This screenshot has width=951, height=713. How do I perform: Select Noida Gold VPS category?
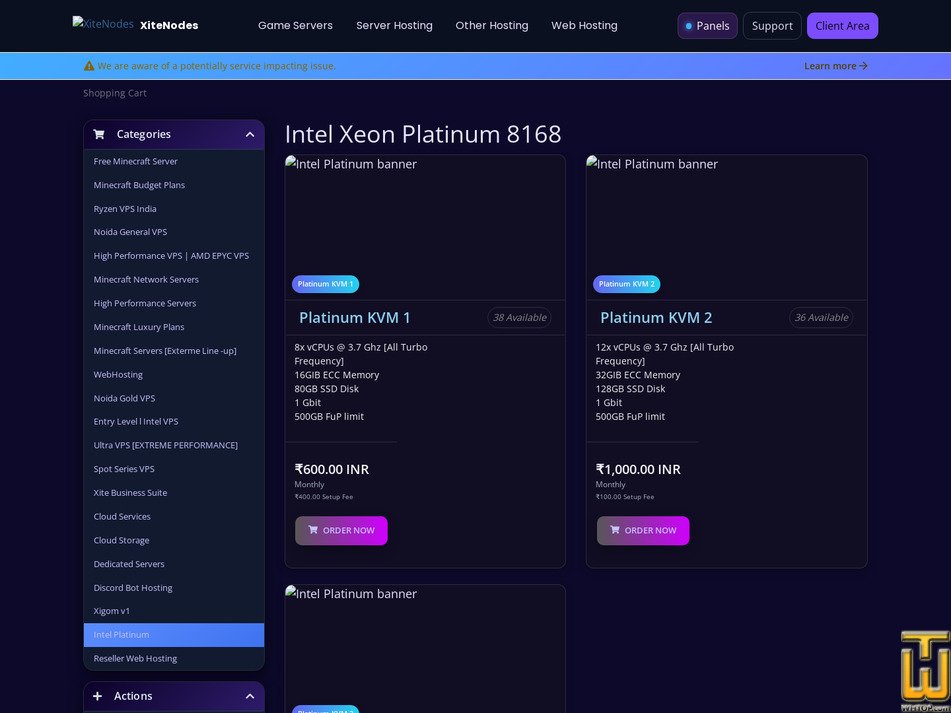pyautogui.click(x=173, y=398)
